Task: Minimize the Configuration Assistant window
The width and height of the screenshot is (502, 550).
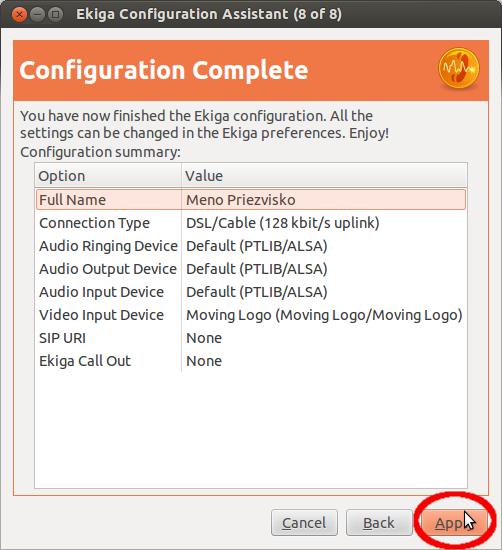Action: [38, 15]
